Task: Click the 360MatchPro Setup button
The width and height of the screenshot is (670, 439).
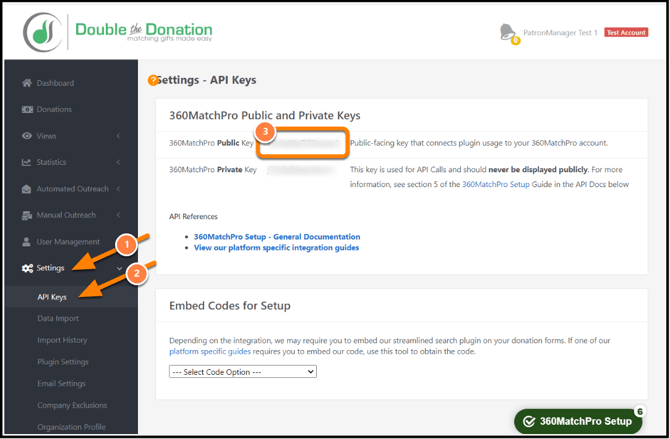Action: (x=578, y=421)
